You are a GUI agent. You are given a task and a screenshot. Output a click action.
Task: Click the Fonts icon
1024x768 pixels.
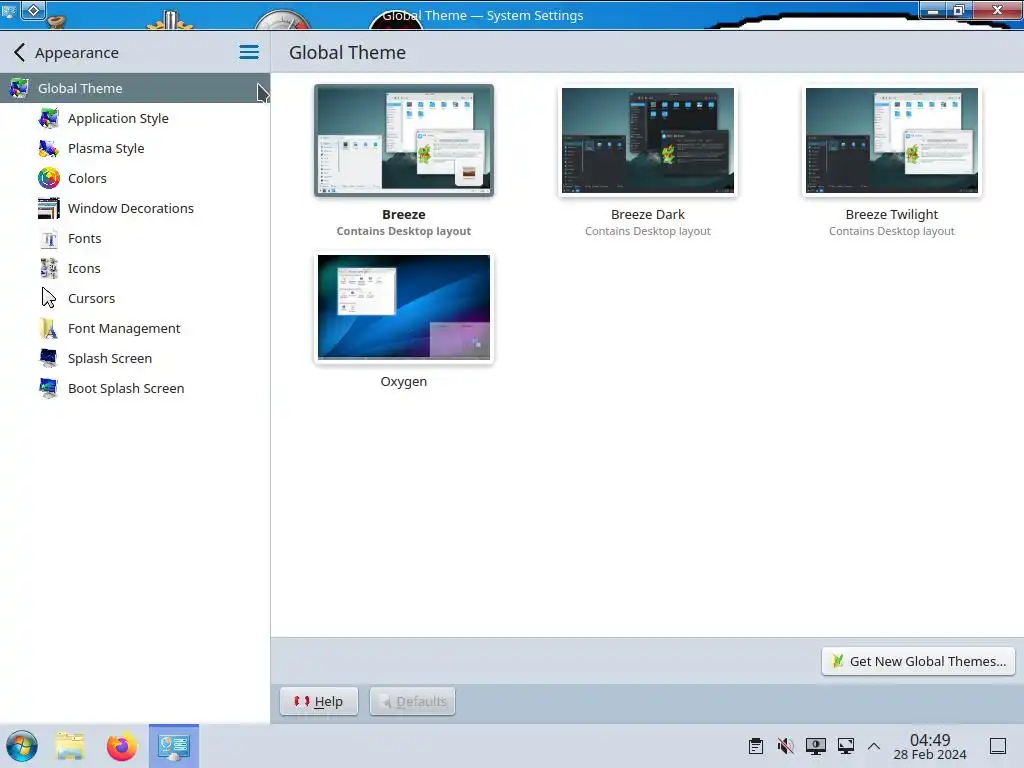click(x=48, y=238)
